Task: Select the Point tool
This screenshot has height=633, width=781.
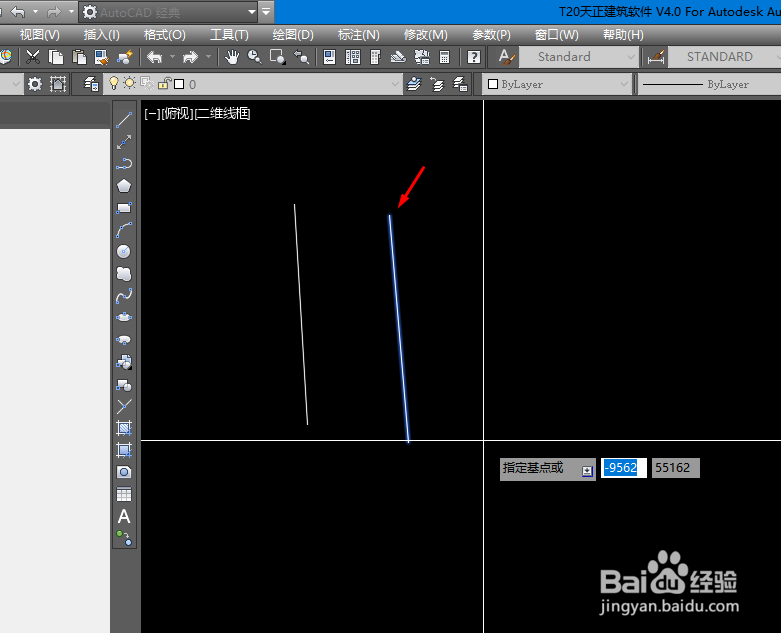Action: 124,406
